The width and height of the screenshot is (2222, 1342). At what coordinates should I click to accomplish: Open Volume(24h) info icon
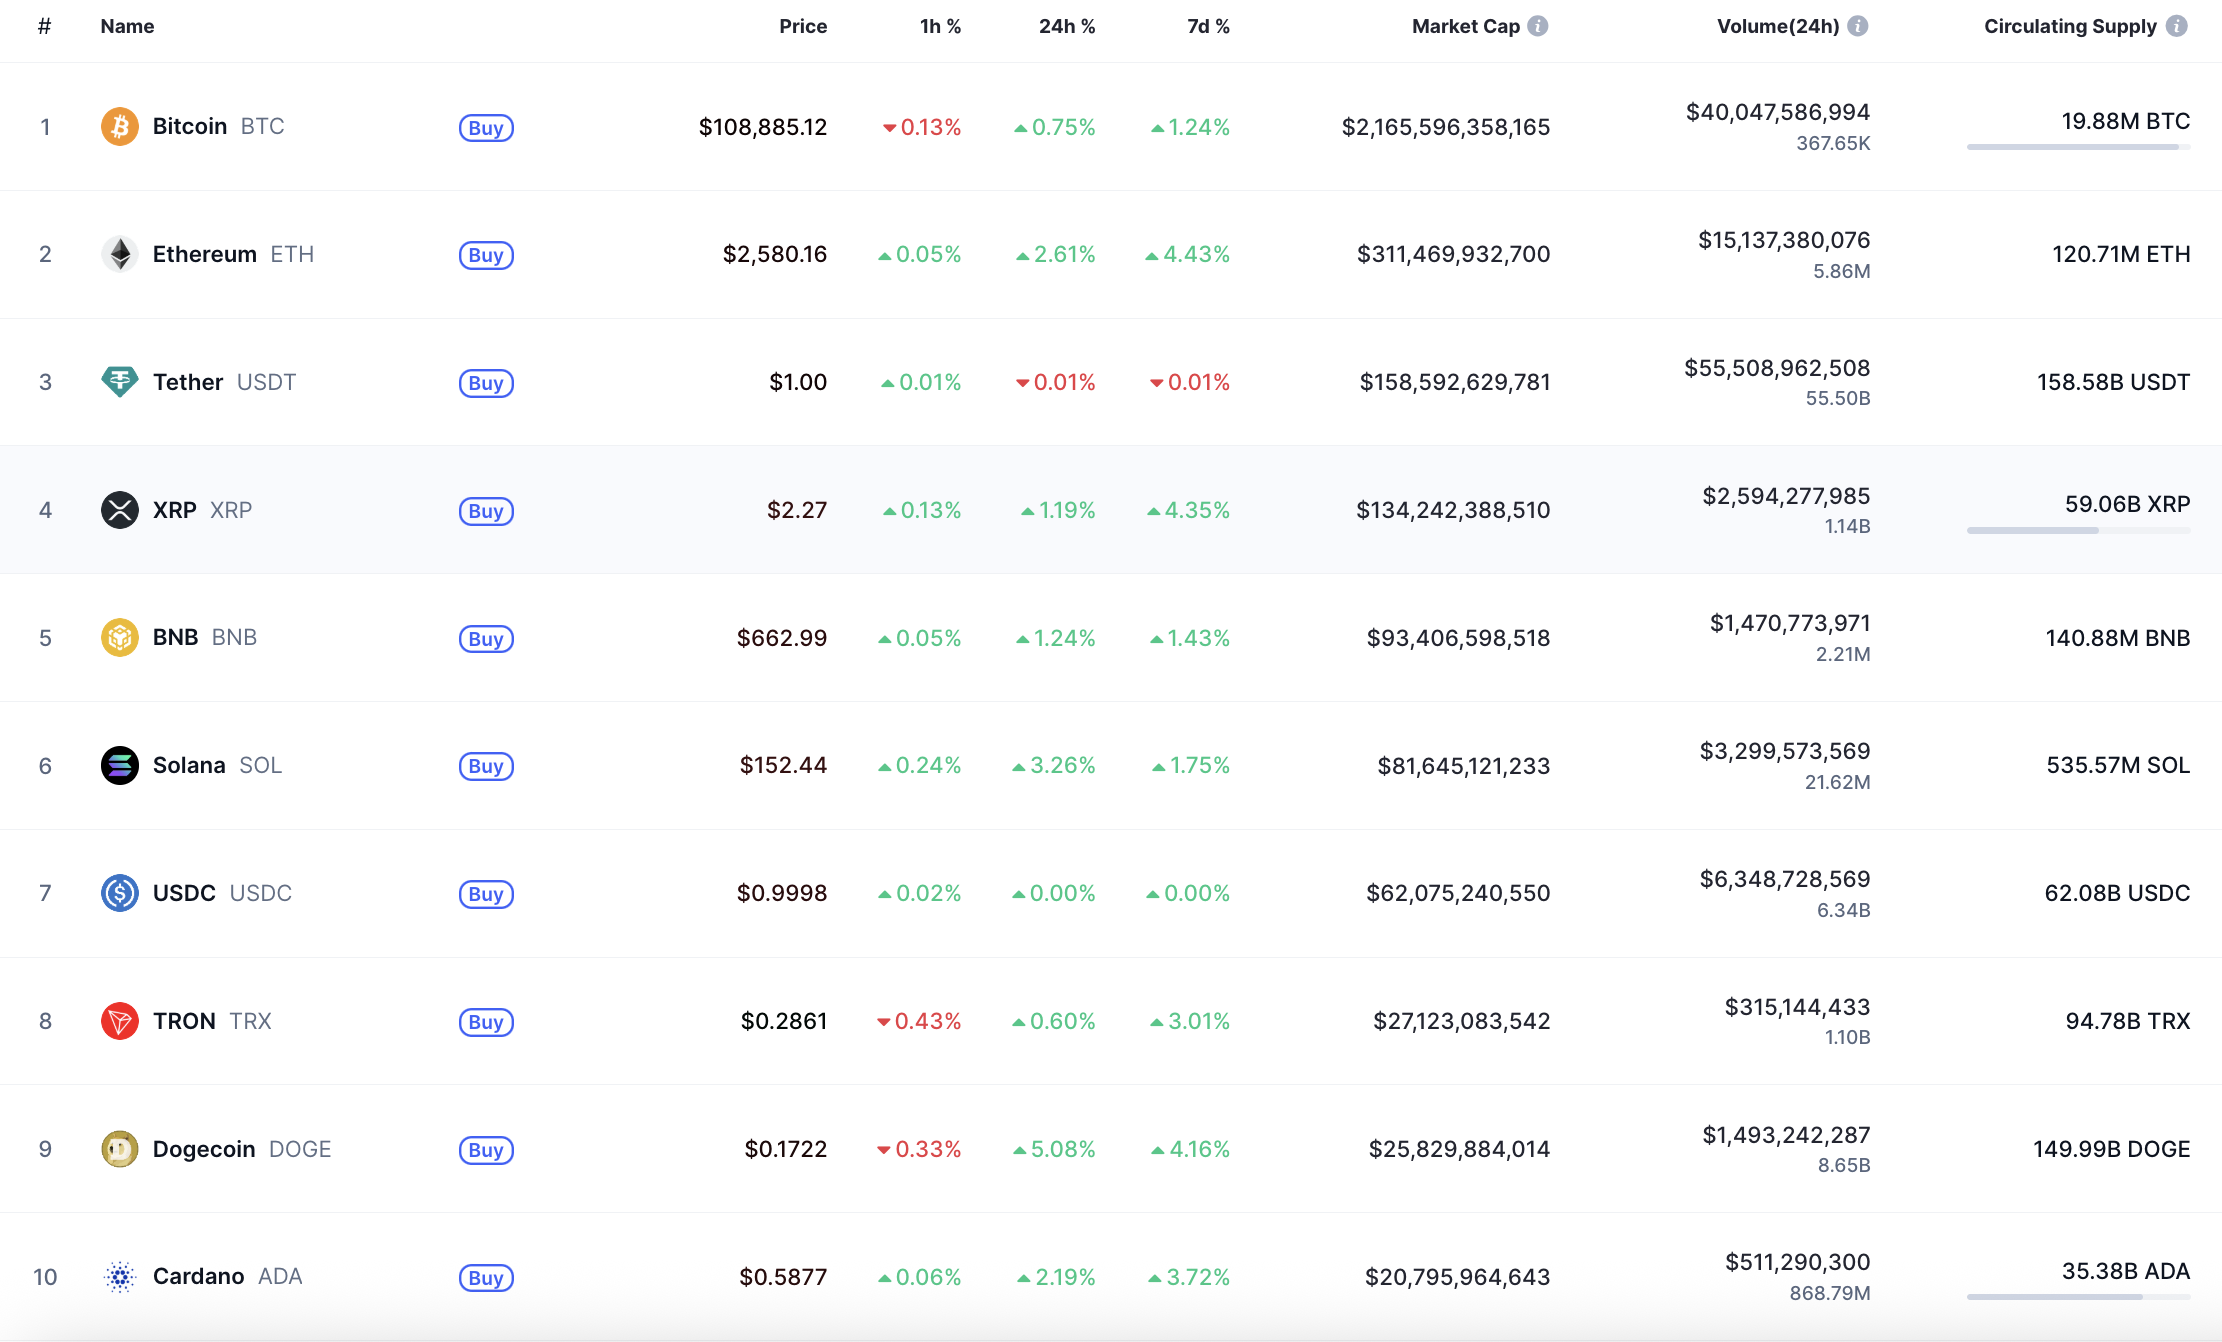[x=1858, y=26]
